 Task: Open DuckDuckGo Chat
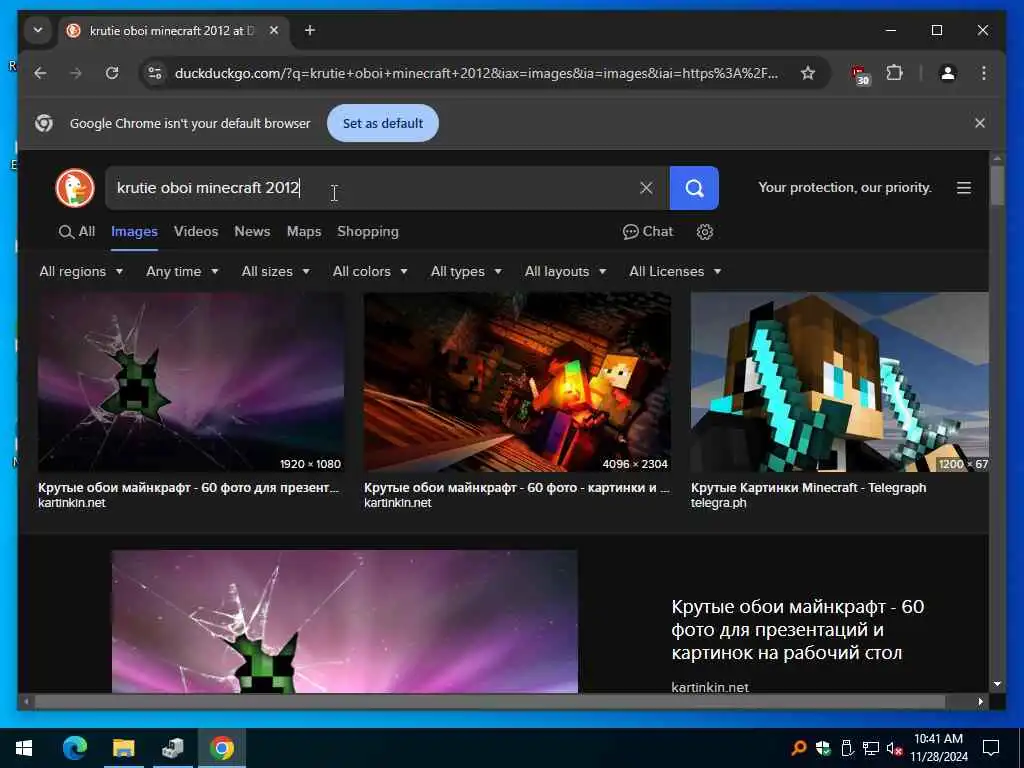pyautogui.click(x=647, y=232)
